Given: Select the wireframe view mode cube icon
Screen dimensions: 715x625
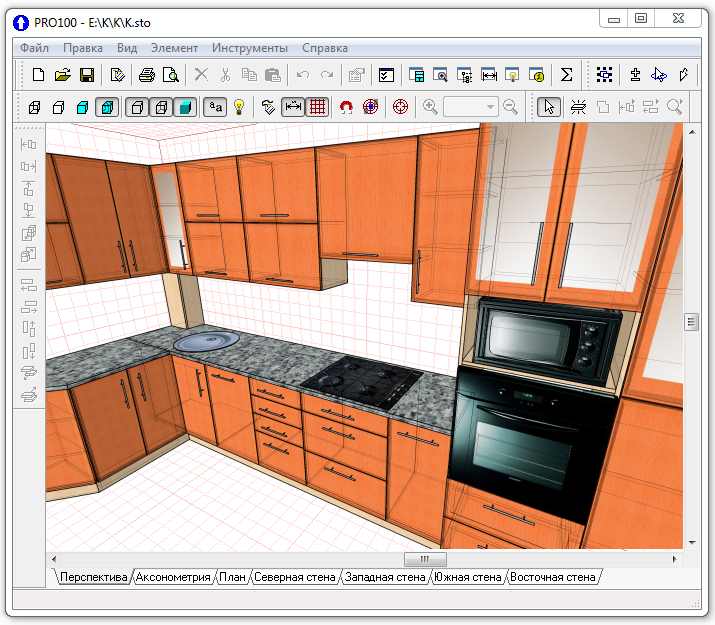Looking at the screenshot, I should (34, 107).
